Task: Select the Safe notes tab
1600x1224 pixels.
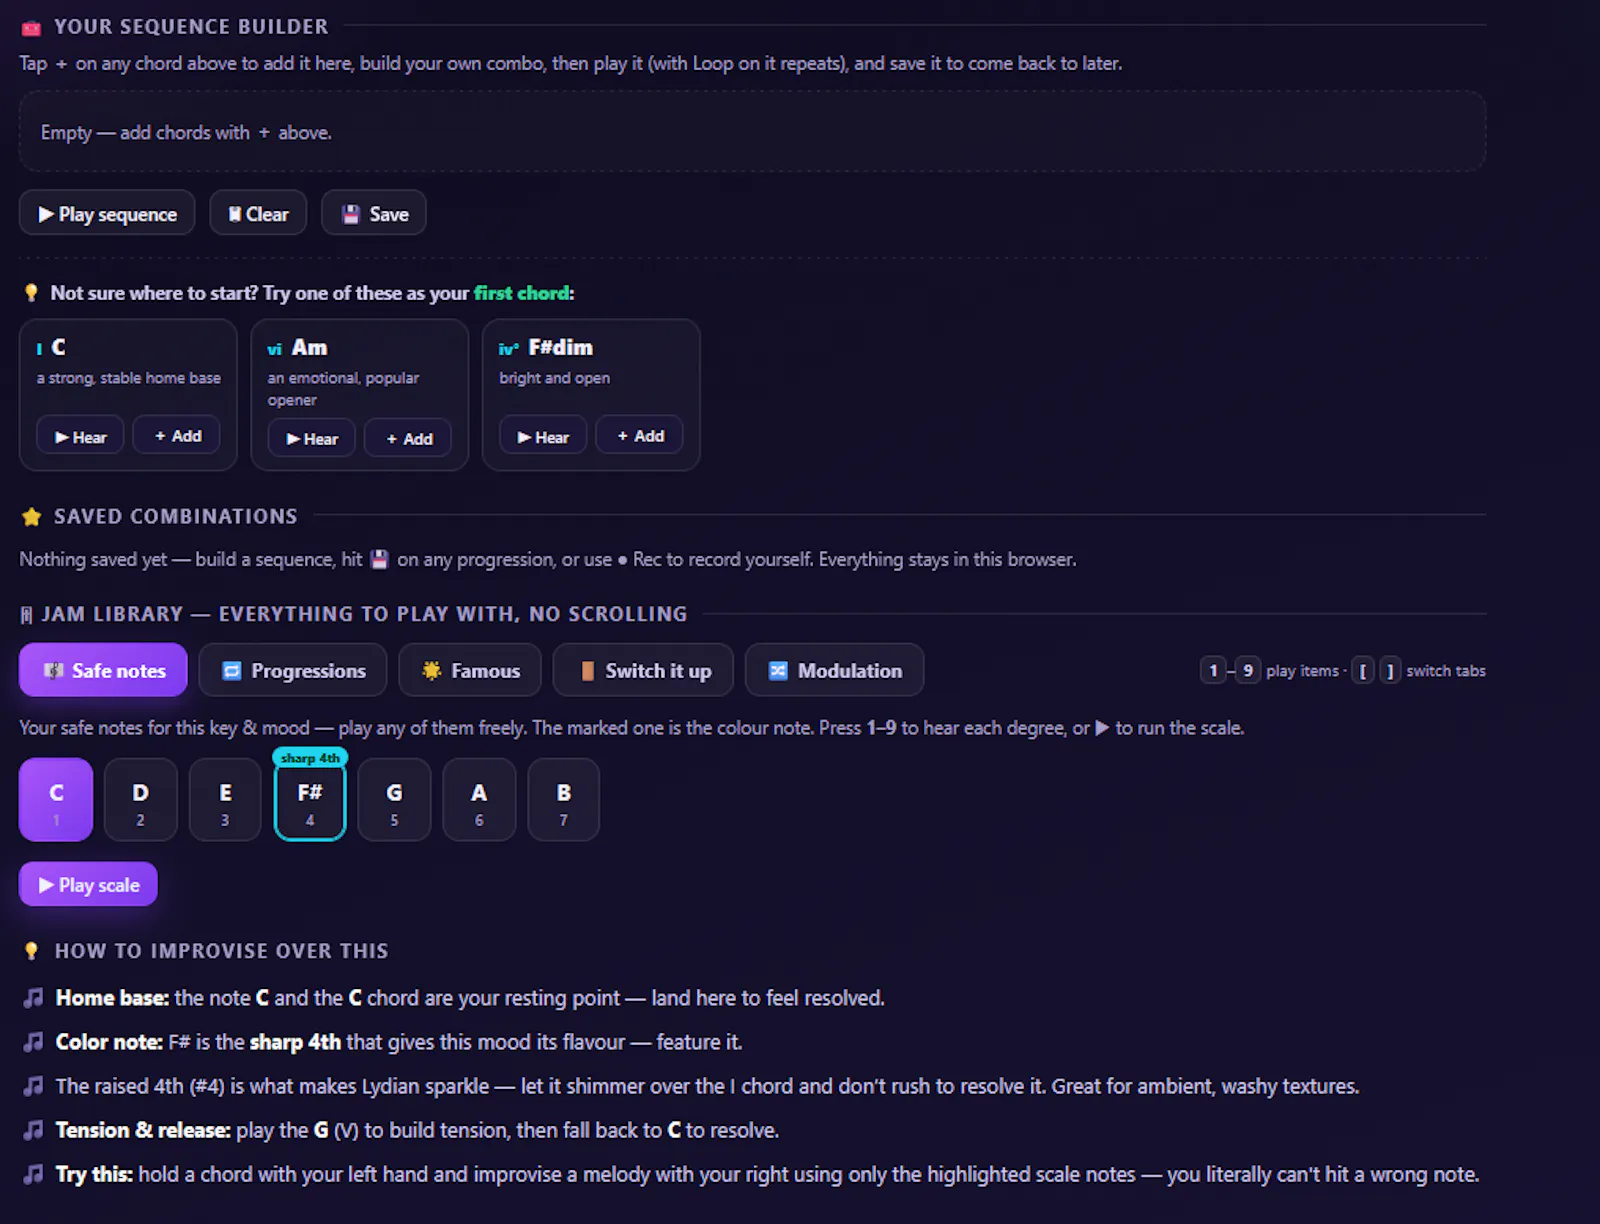Action: click(103, 670)
